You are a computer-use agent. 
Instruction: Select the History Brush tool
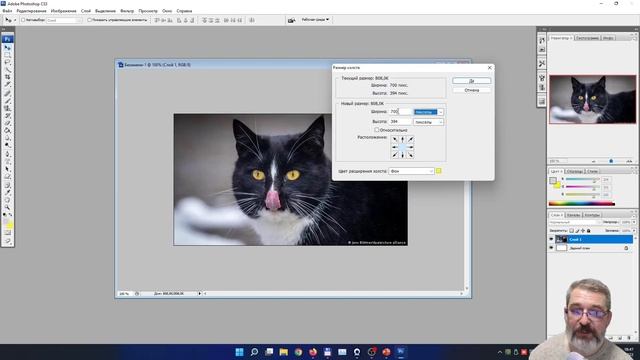coord(7,116)
